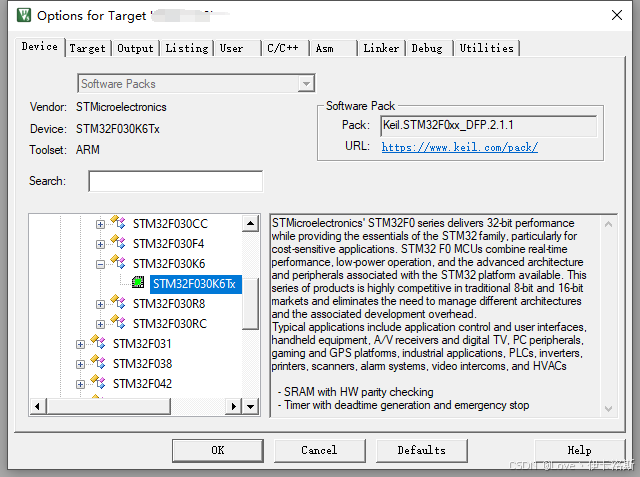The width and height of the screenshot is (640, 477).
Task: Open the Utilities tab
Action: pyautogui.click(x=487, y=48)
